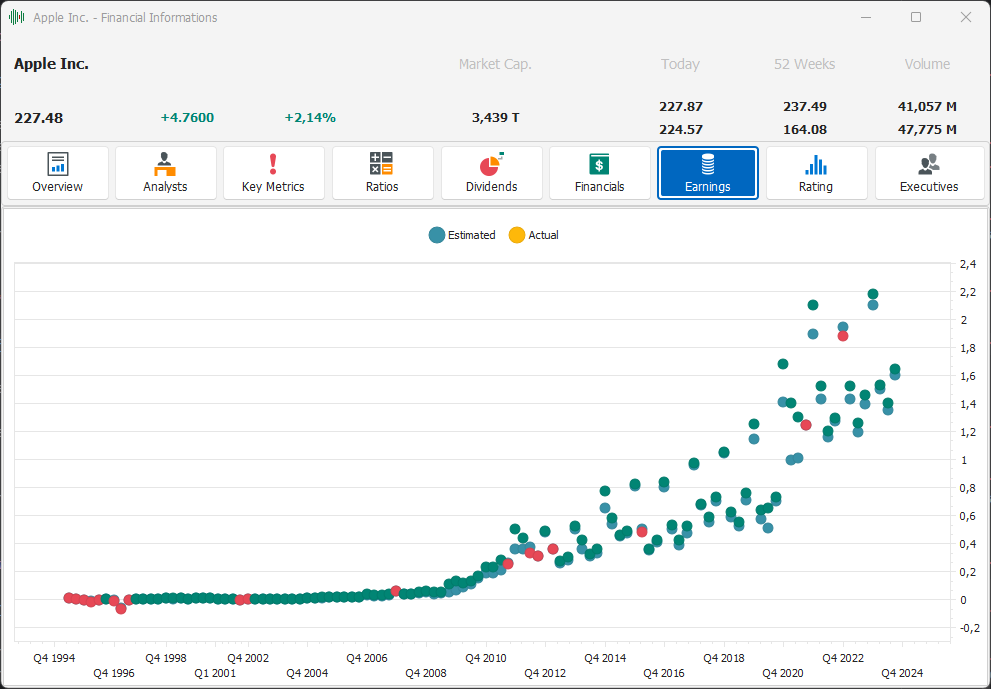Image resolution: width=991 pixels, height=689 pixels.
Task: Click the Q4 2024 axis label
Action: [903, 673]
